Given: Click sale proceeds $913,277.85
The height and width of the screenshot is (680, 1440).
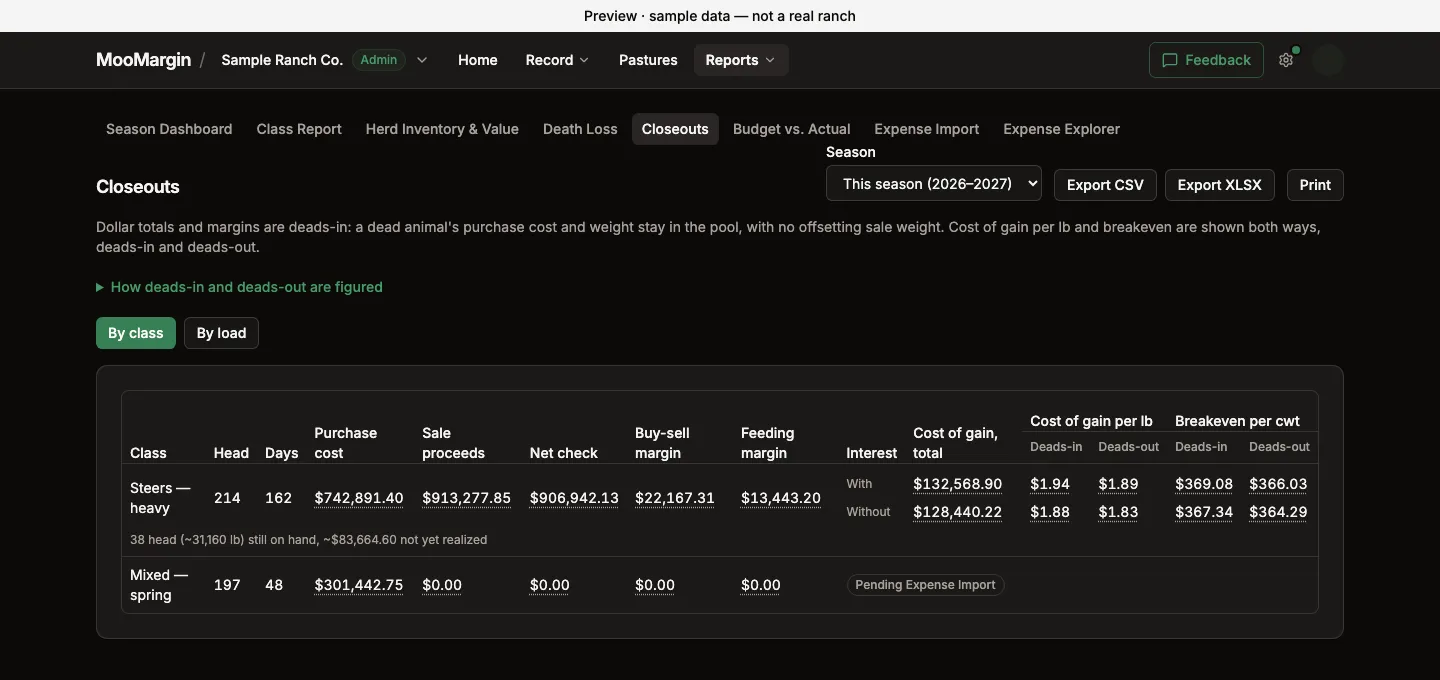Looking at the screenshot, I should (467, 498).
